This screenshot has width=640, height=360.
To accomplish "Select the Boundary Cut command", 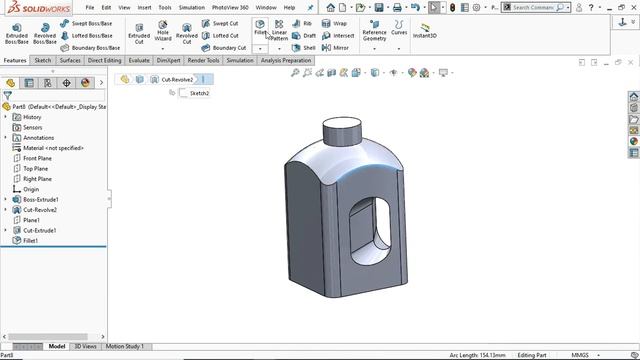I will tap(224, 48).
